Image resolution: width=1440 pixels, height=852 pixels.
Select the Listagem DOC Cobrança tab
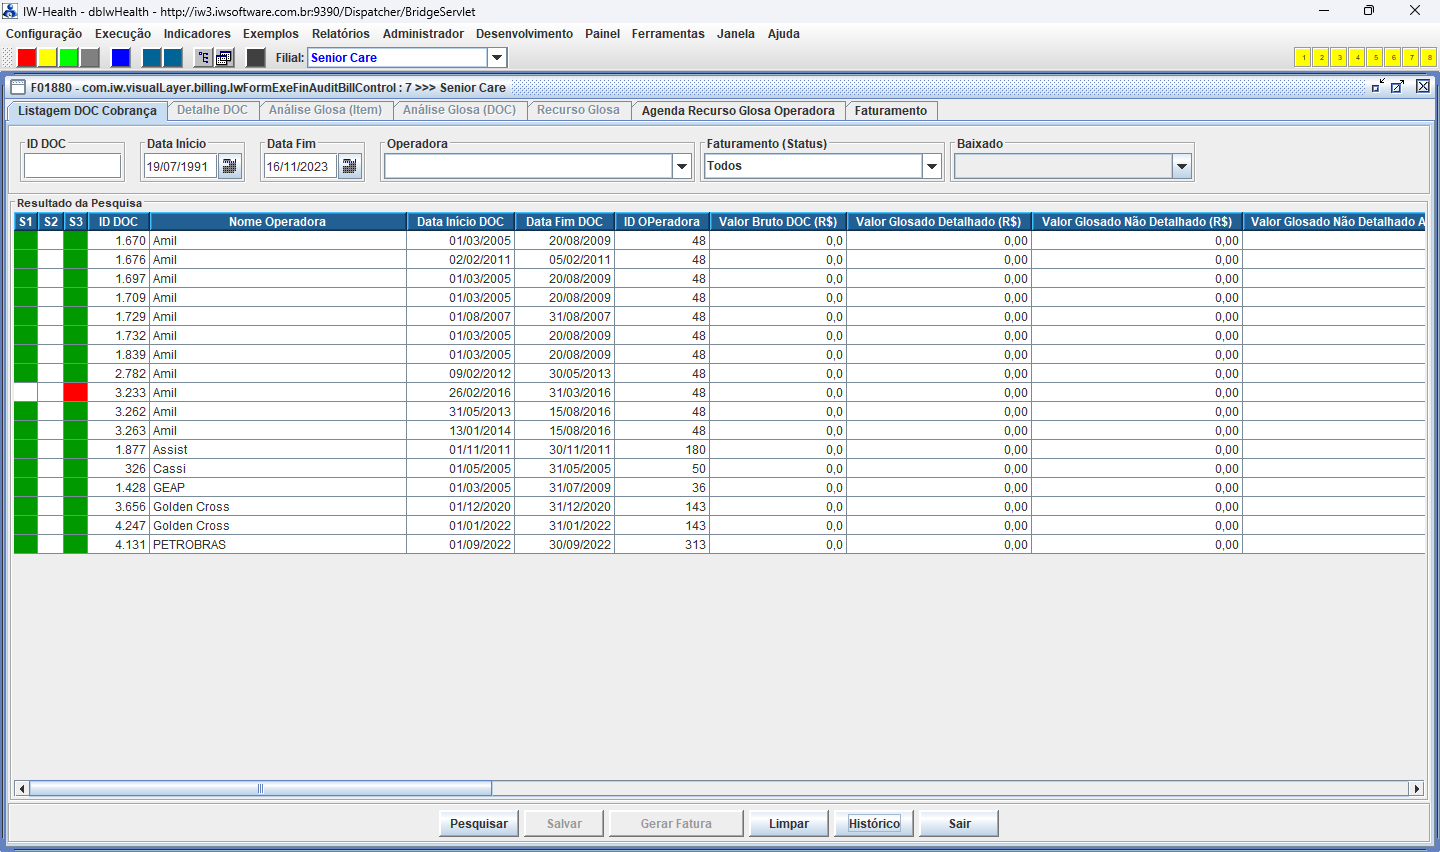pyautogui.click(x=87, y=111)
